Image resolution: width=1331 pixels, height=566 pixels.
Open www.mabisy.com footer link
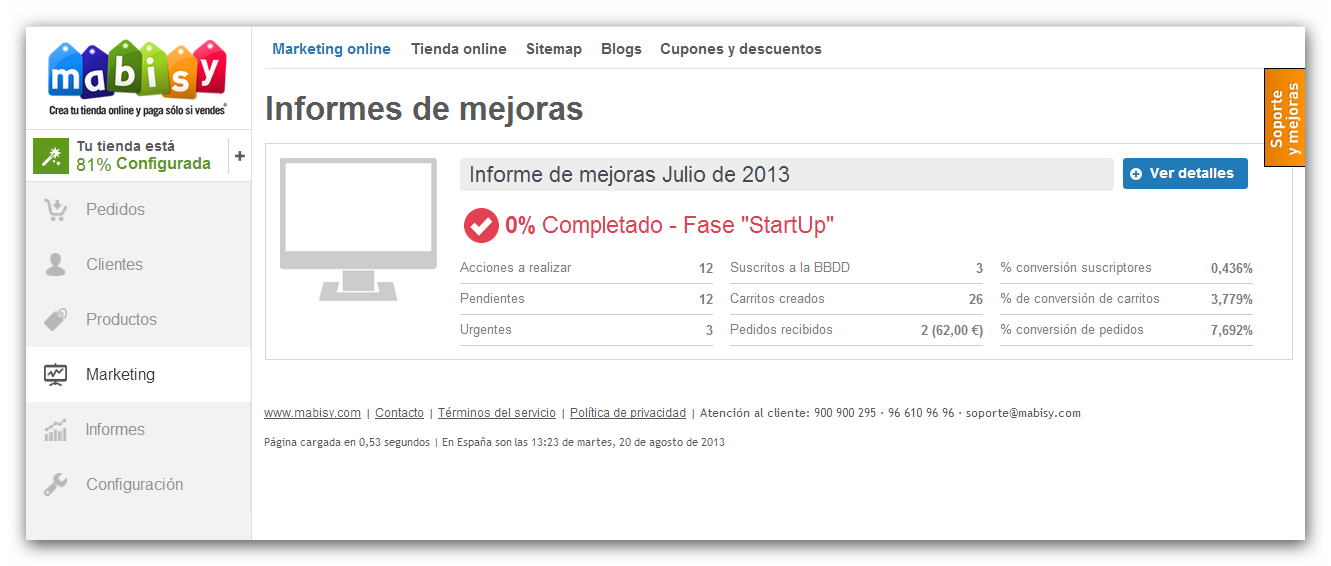[x=312, y=413]
